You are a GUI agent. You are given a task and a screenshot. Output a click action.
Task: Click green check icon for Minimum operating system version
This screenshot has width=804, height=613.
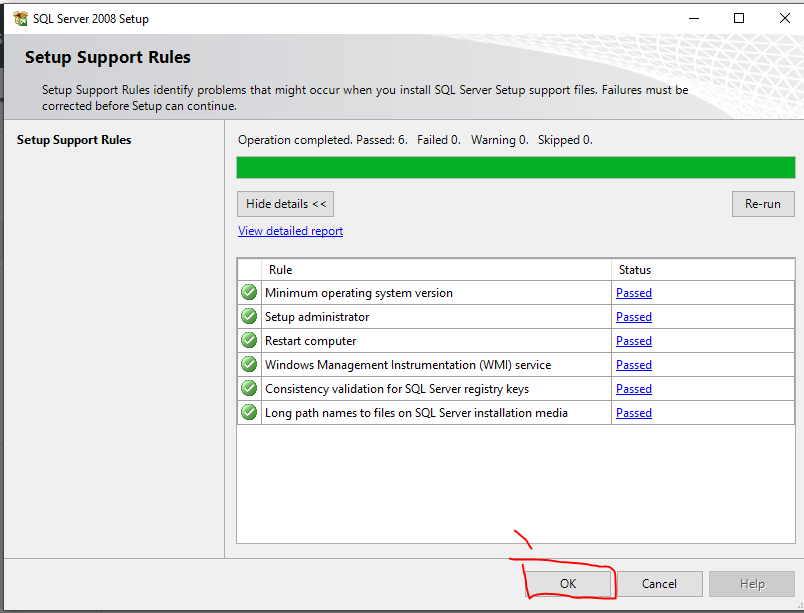coord(249,292)
